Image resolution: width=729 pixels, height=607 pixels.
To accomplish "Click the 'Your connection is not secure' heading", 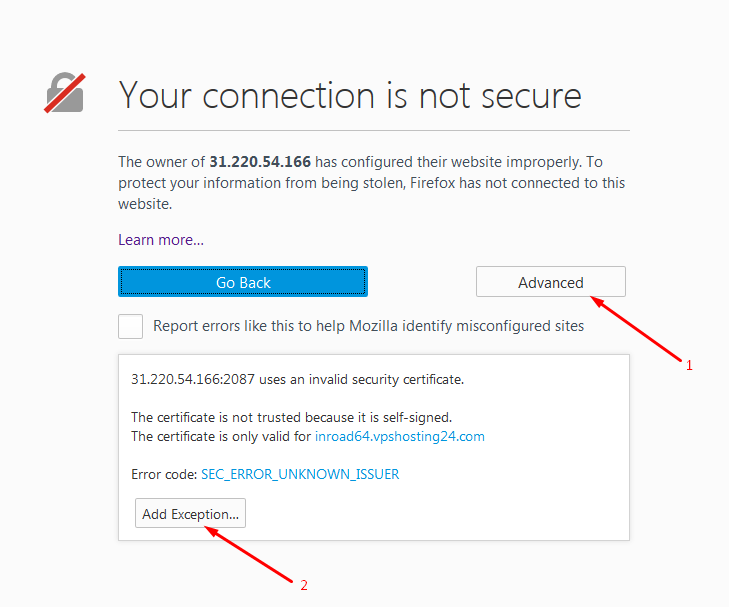I will [350, 95].
